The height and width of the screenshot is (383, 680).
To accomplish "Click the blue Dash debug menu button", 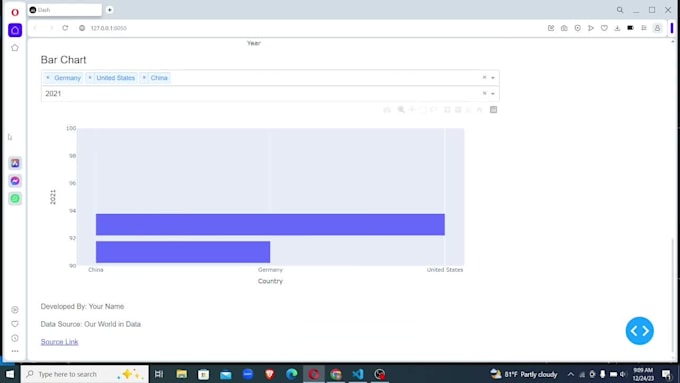I will [640, 331].
